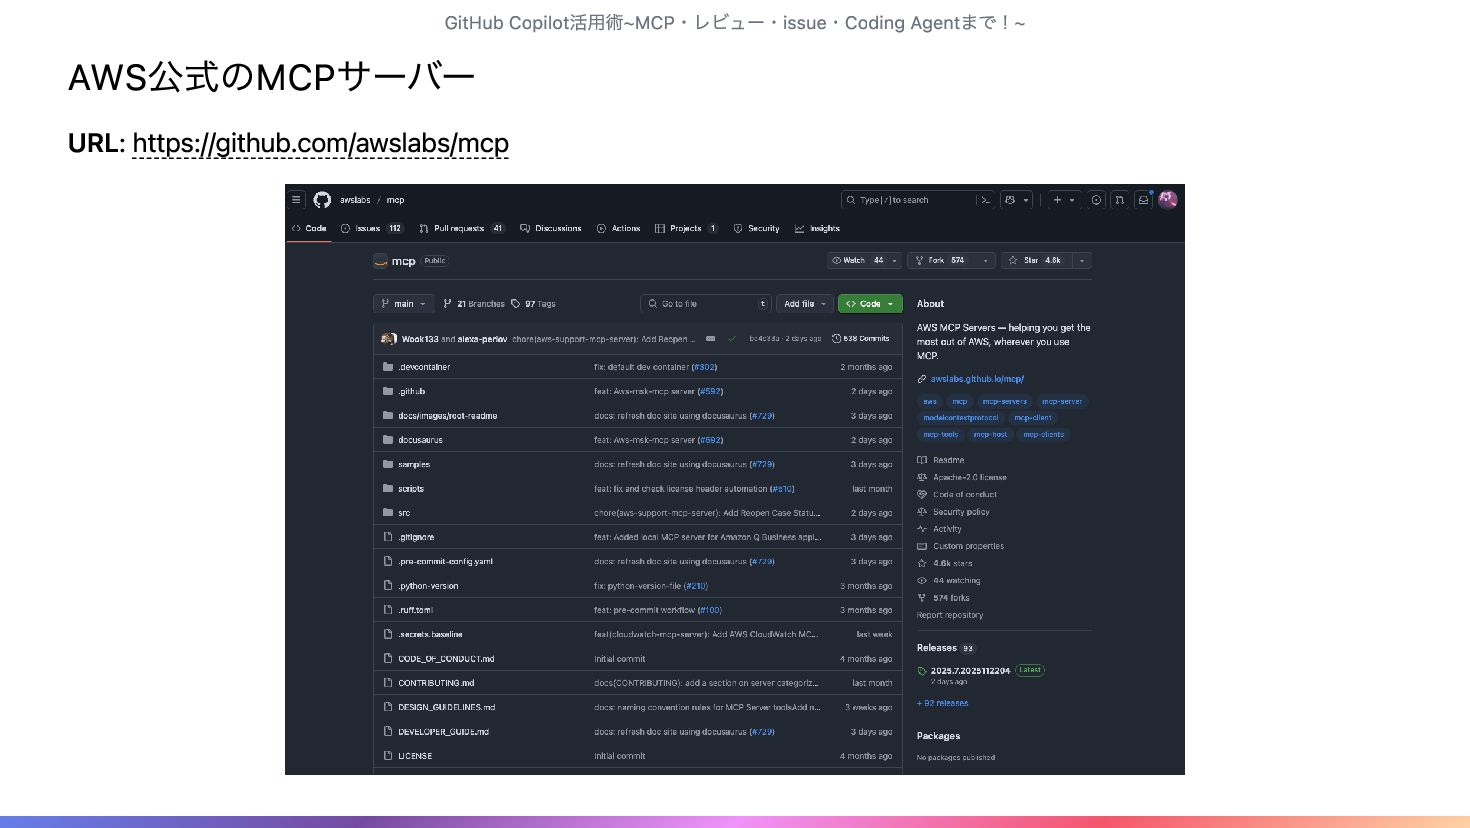1470x828 pixels.
Task: Switch to the Projects tab
Action: click(x=686, y=228)
